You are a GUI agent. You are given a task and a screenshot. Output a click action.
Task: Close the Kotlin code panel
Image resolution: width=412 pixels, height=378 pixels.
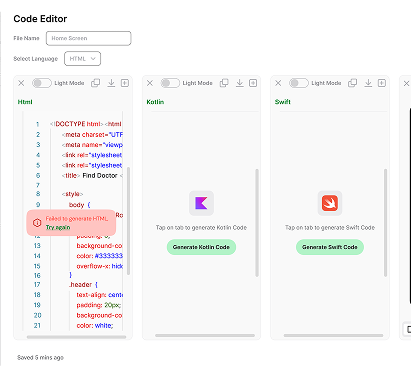(x=150, y=83)
